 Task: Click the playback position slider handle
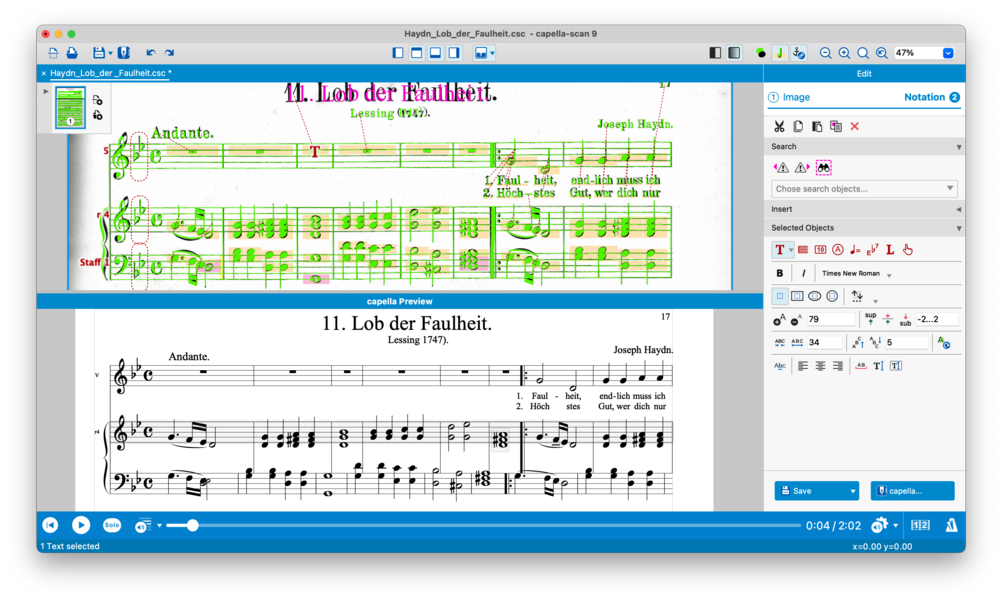coord(192,525)
